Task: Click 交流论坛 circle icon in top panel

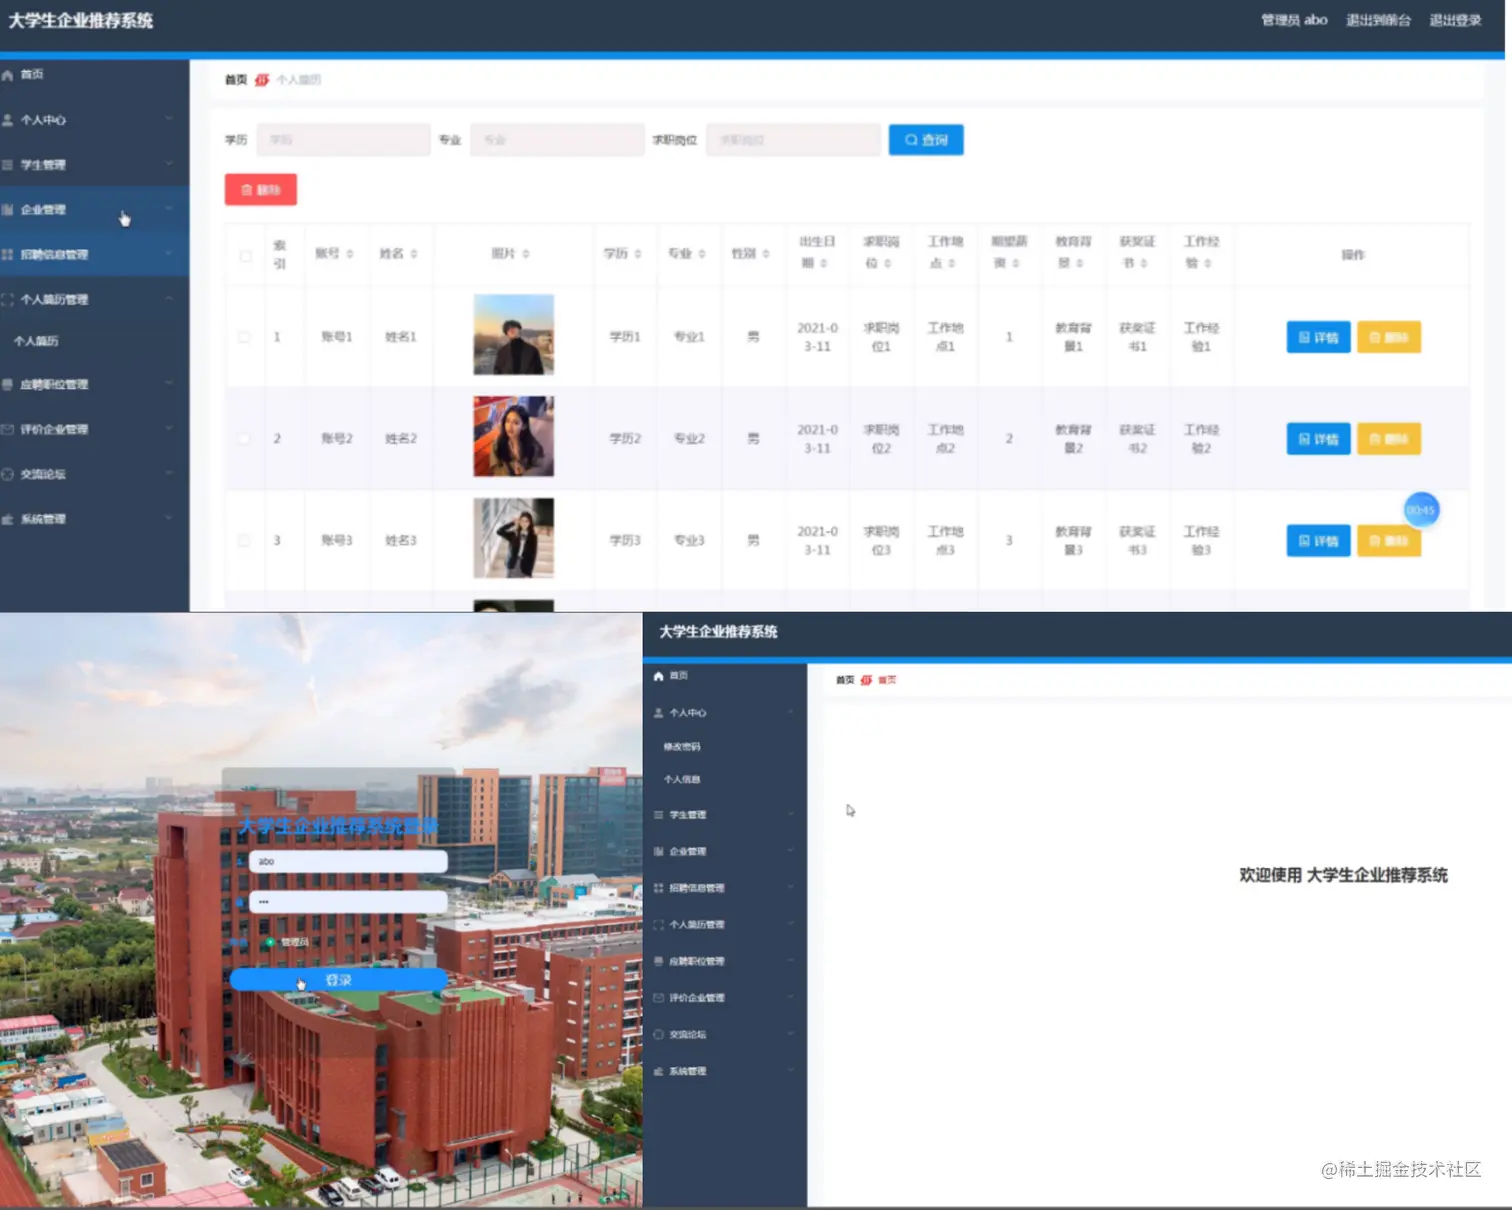Action: [x=8, y=474]
